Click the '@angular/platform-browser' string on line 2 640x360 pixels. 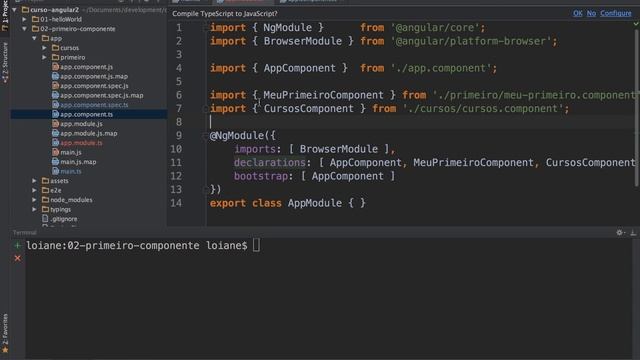click(x=470, y=41)
